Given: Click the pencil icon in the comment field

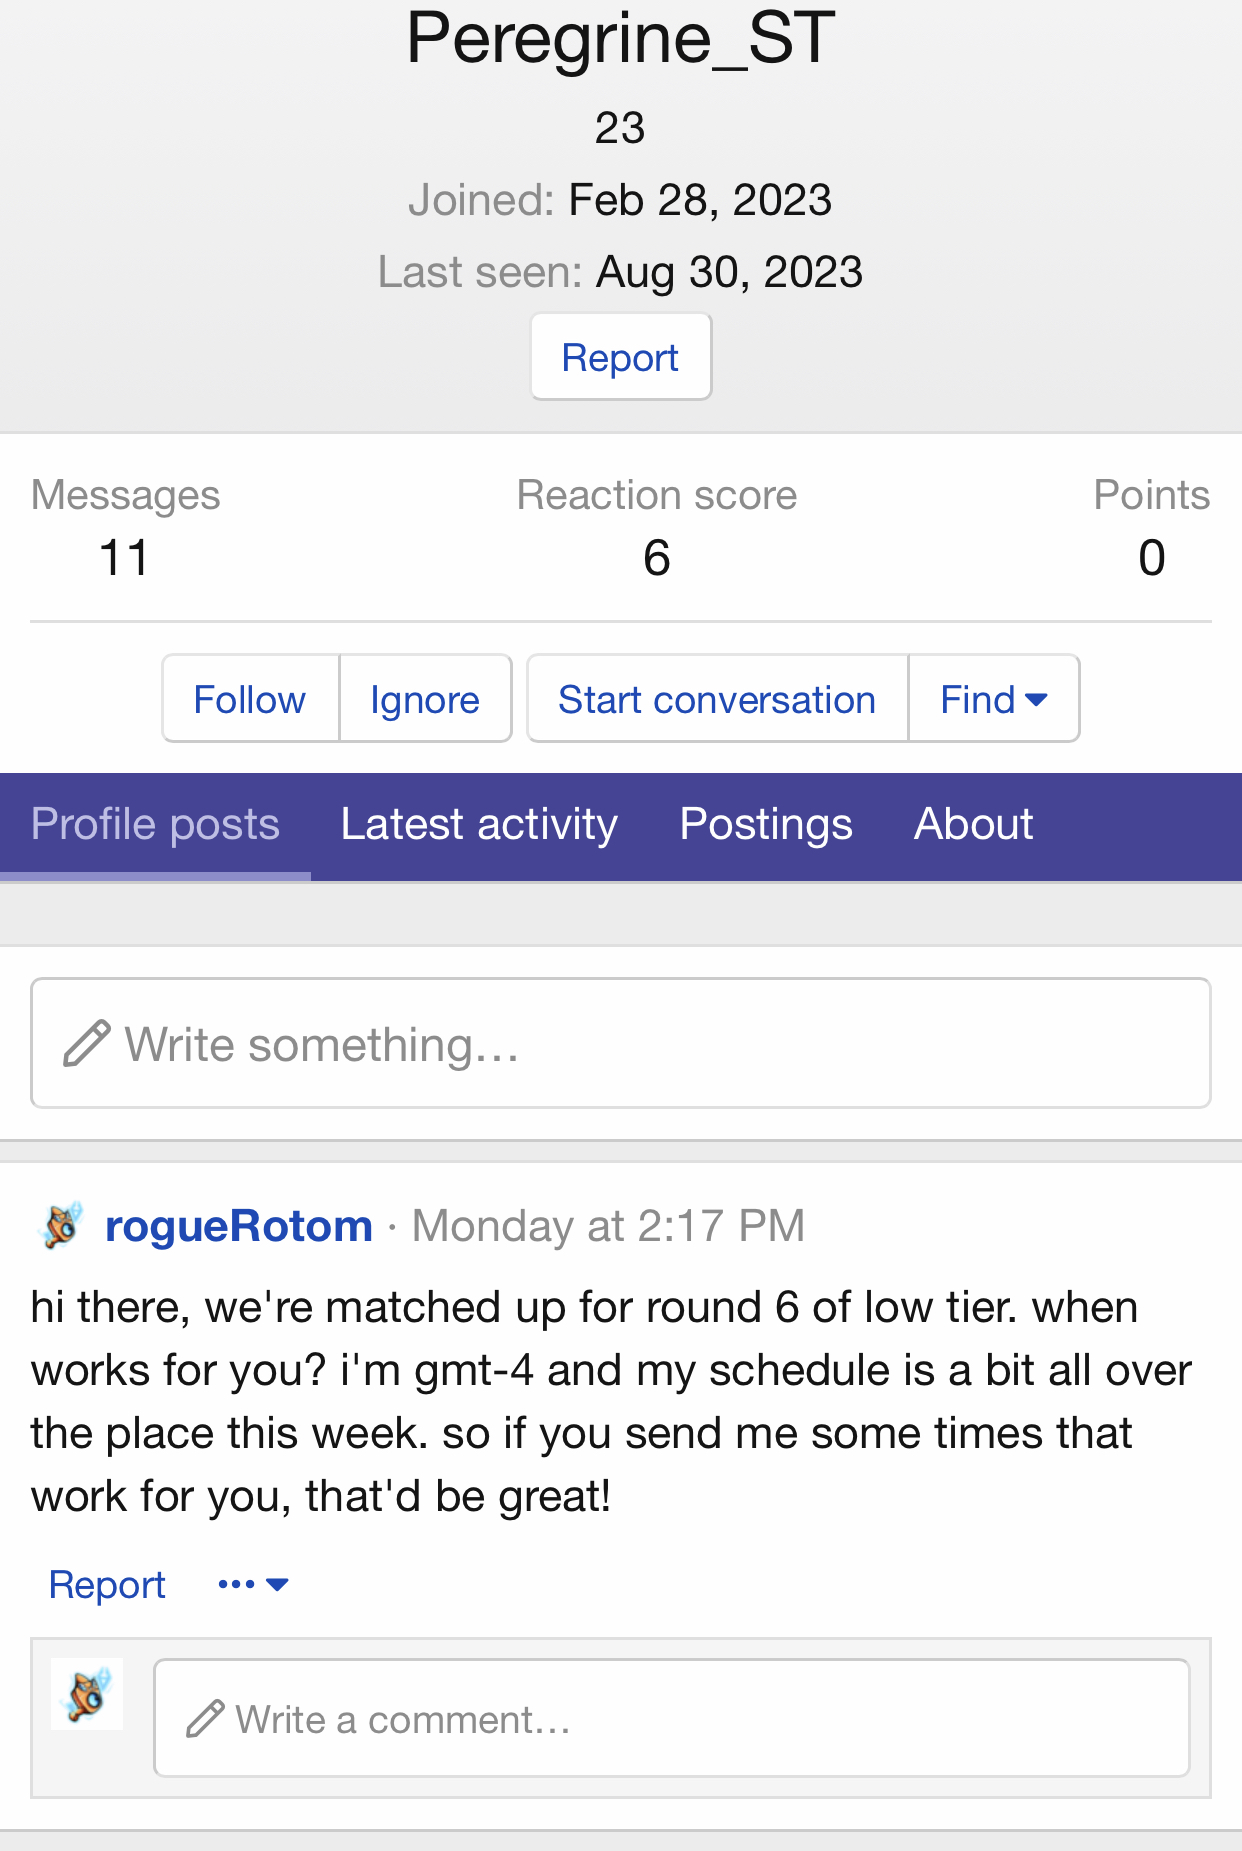Looking at the screenshot, I should (205, 1719).
